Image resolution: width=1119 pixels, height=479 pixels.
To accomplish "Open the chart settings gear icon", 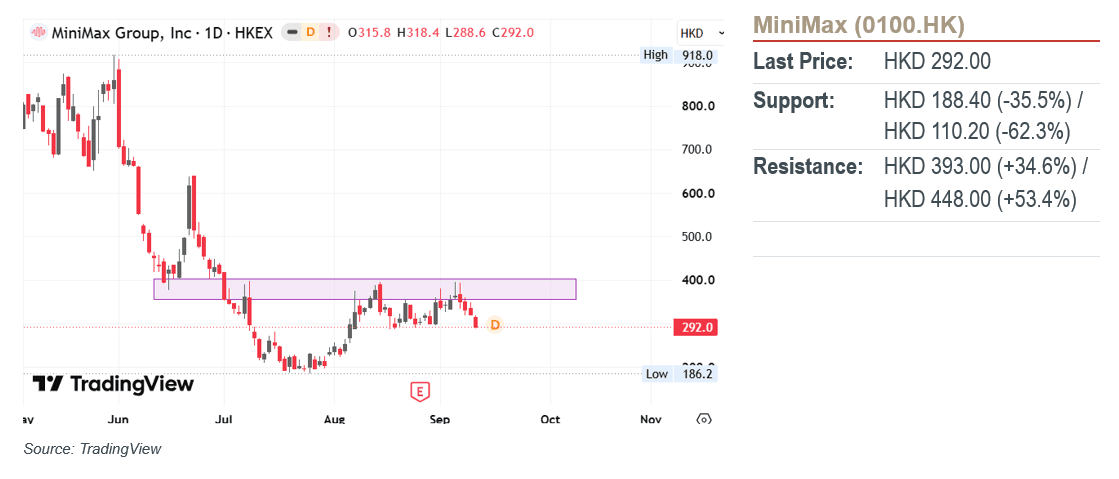I will point(704,420).
